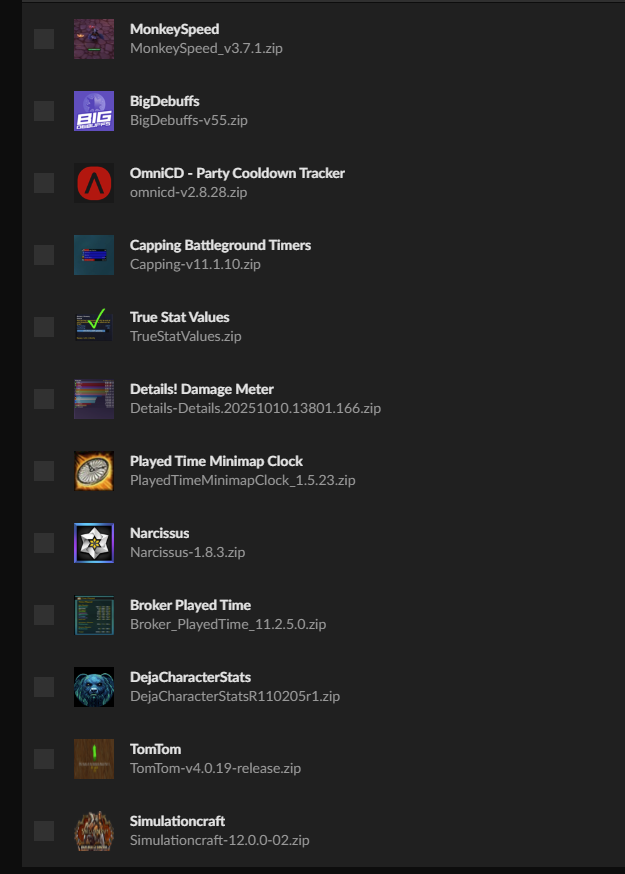Open the BigDebuffs addon title
The height and width of the screenshot is (874, 625).
point(164,101)
